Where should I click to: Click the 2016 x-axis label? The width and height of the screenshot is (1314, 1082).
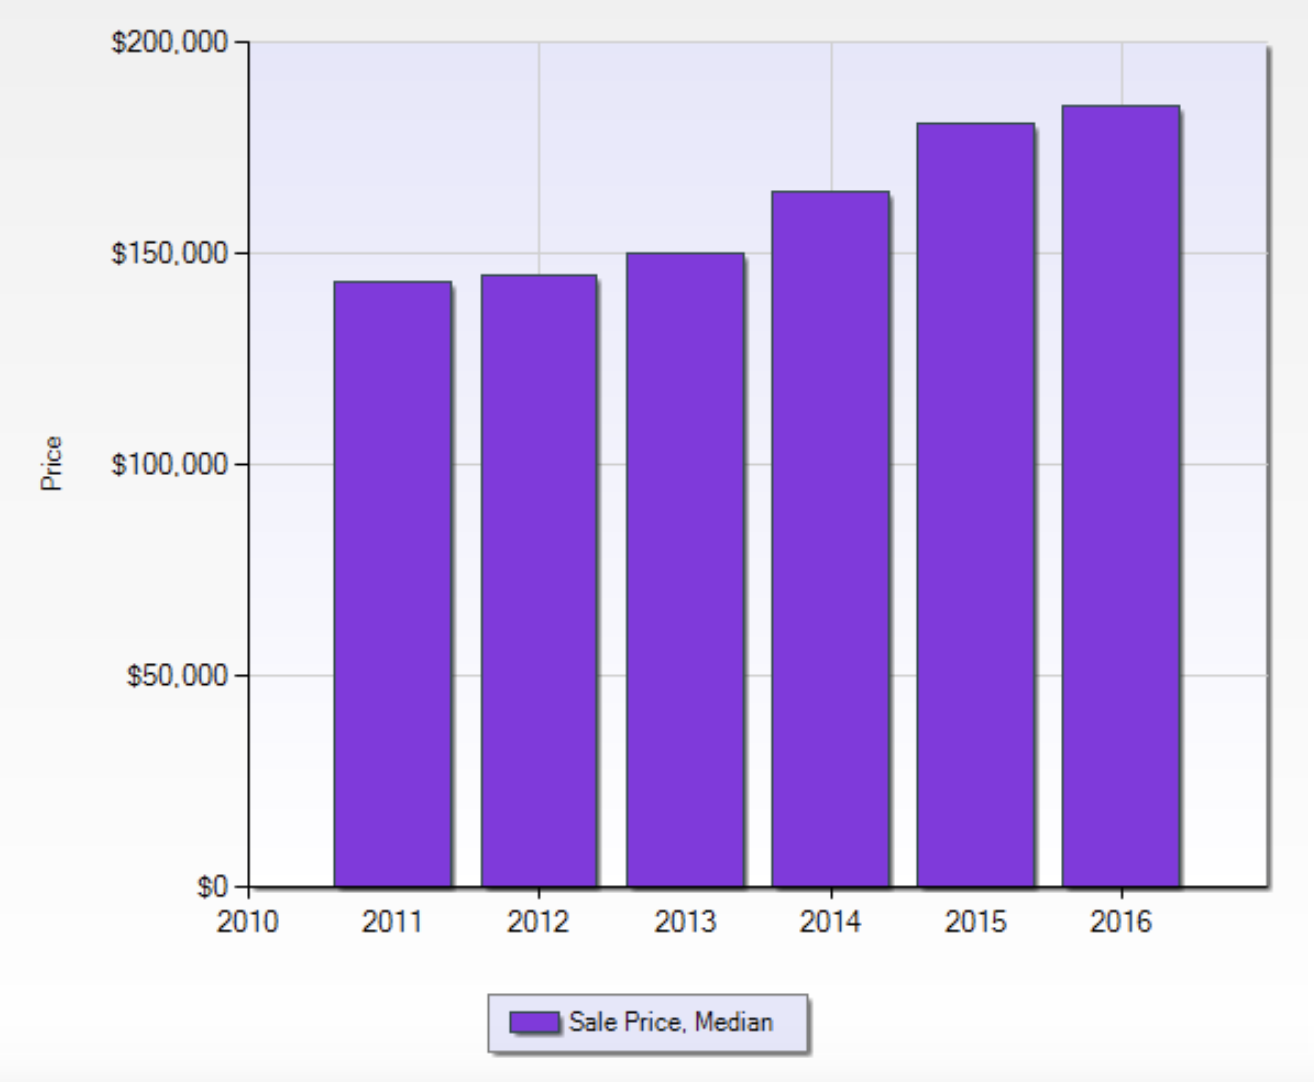tap(1121, 921)
